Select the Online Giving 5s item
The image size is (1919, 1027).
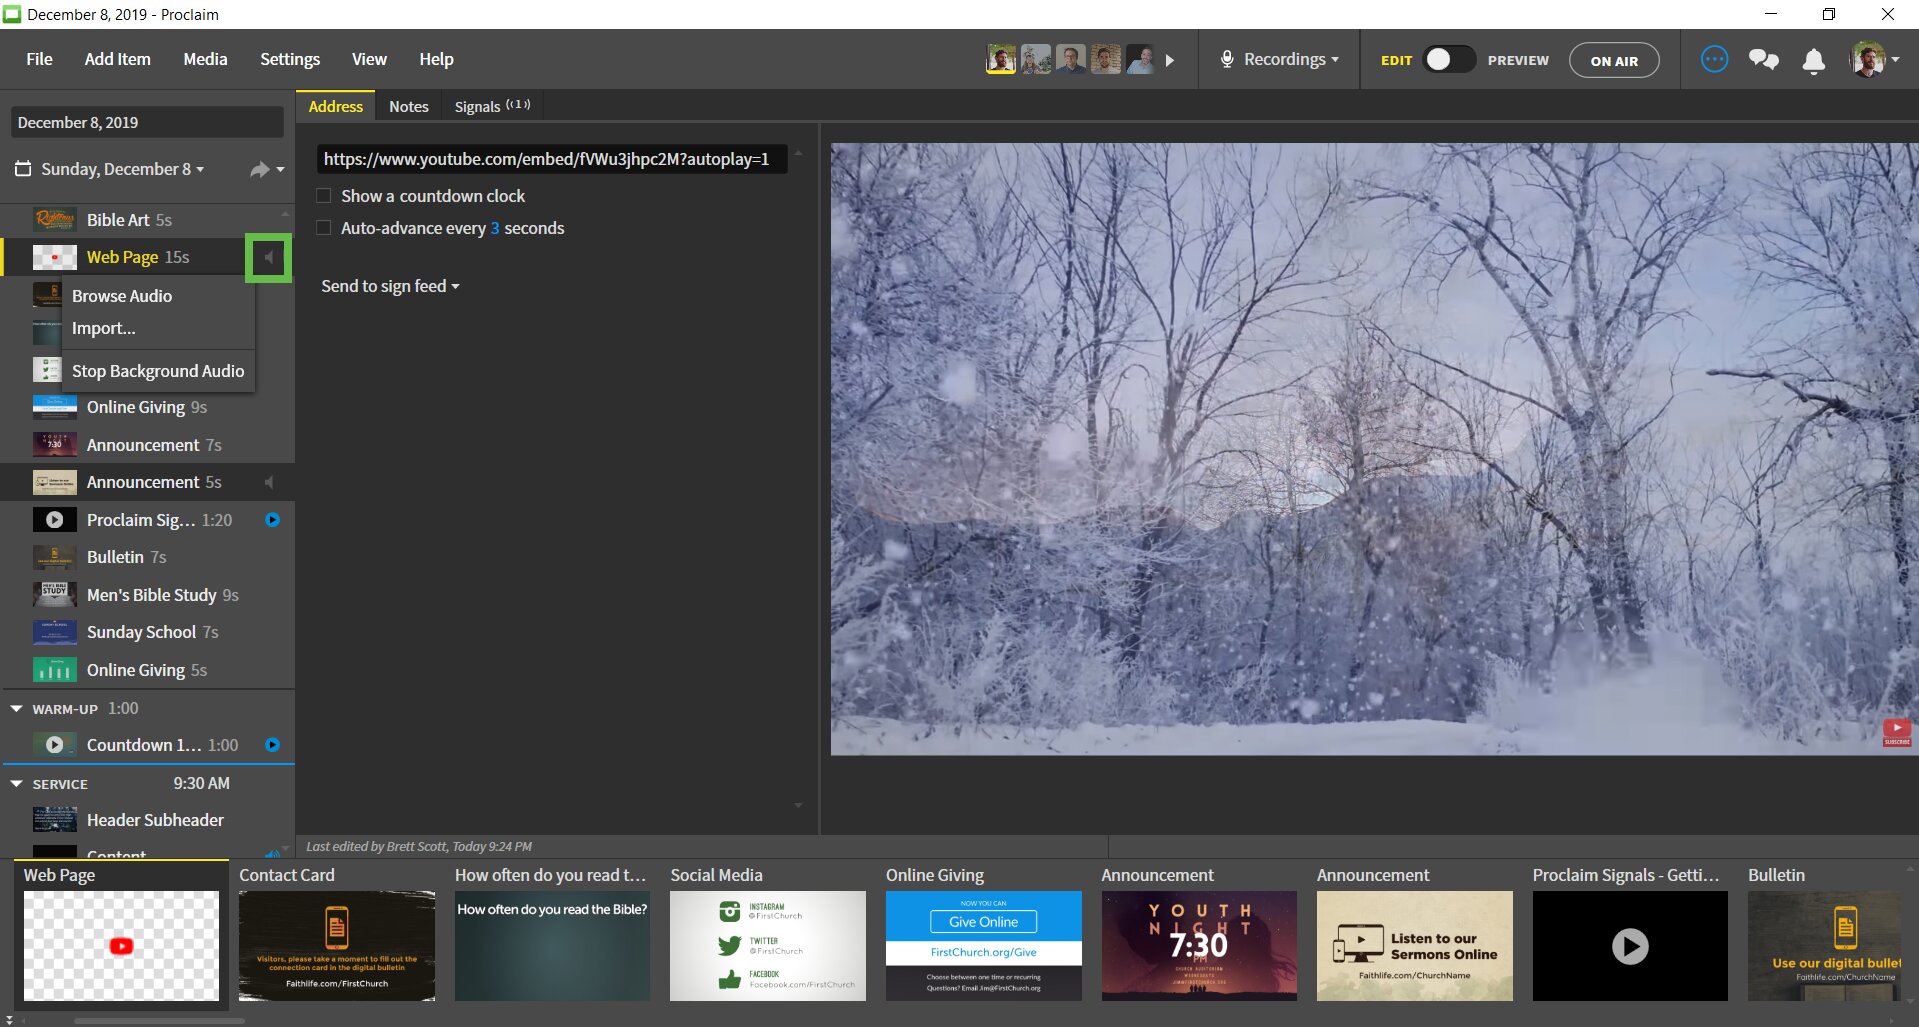point(147,670)
